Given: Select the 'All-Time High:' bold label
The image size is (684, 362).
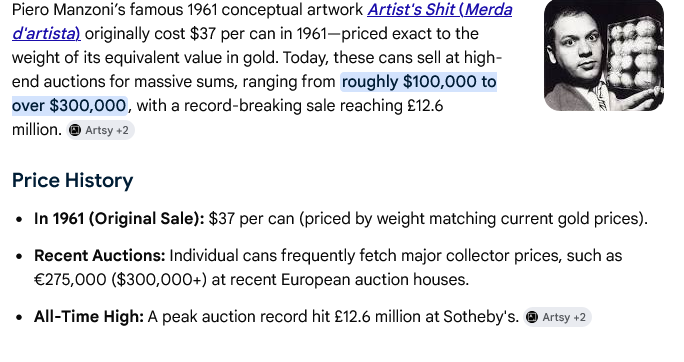Looking at the screenshot, I should point(89,317).
